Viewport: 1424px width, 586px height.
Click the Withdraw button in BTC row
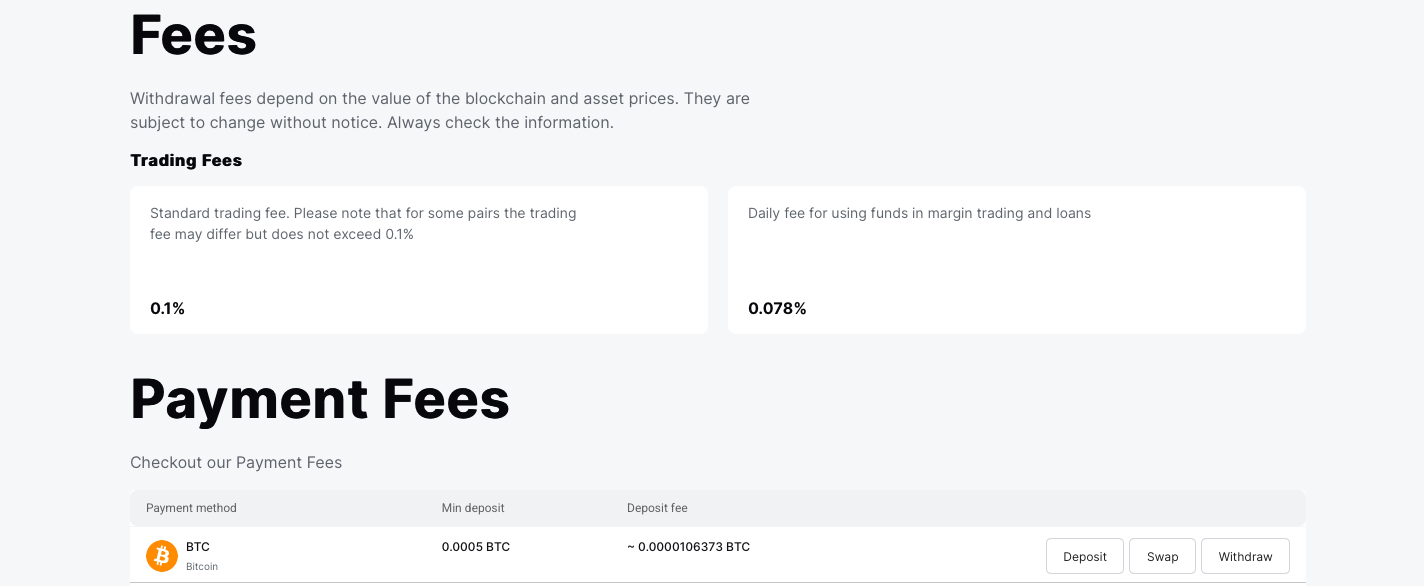[1245, 556]
